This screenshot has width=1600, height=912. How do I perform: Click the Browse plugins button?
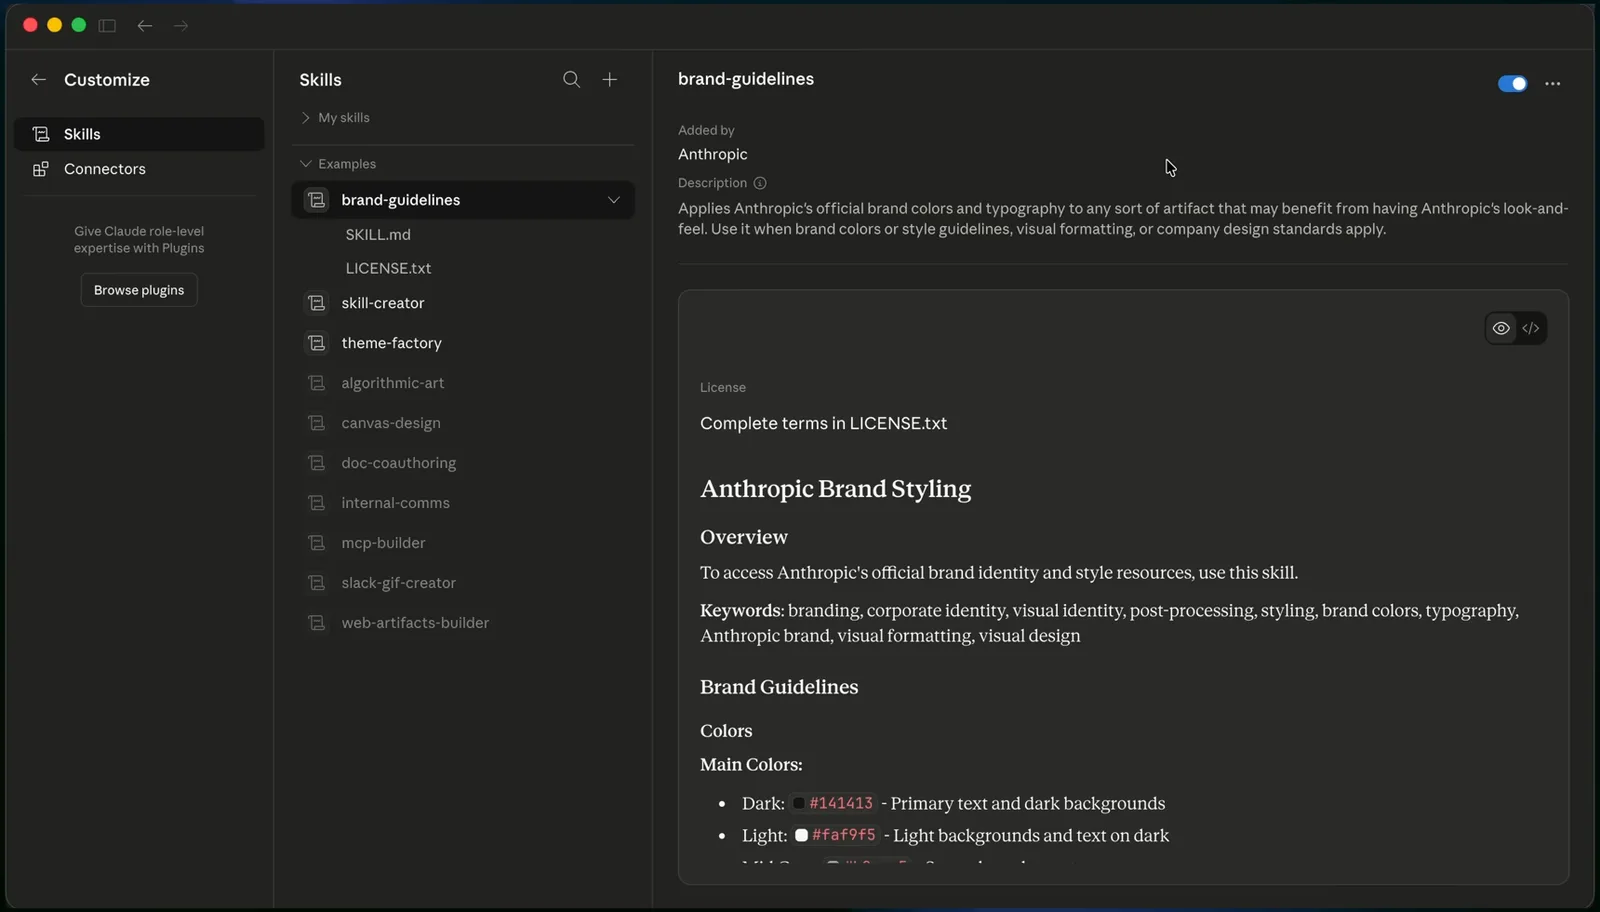pyautogui.click(x=139, y=290)
